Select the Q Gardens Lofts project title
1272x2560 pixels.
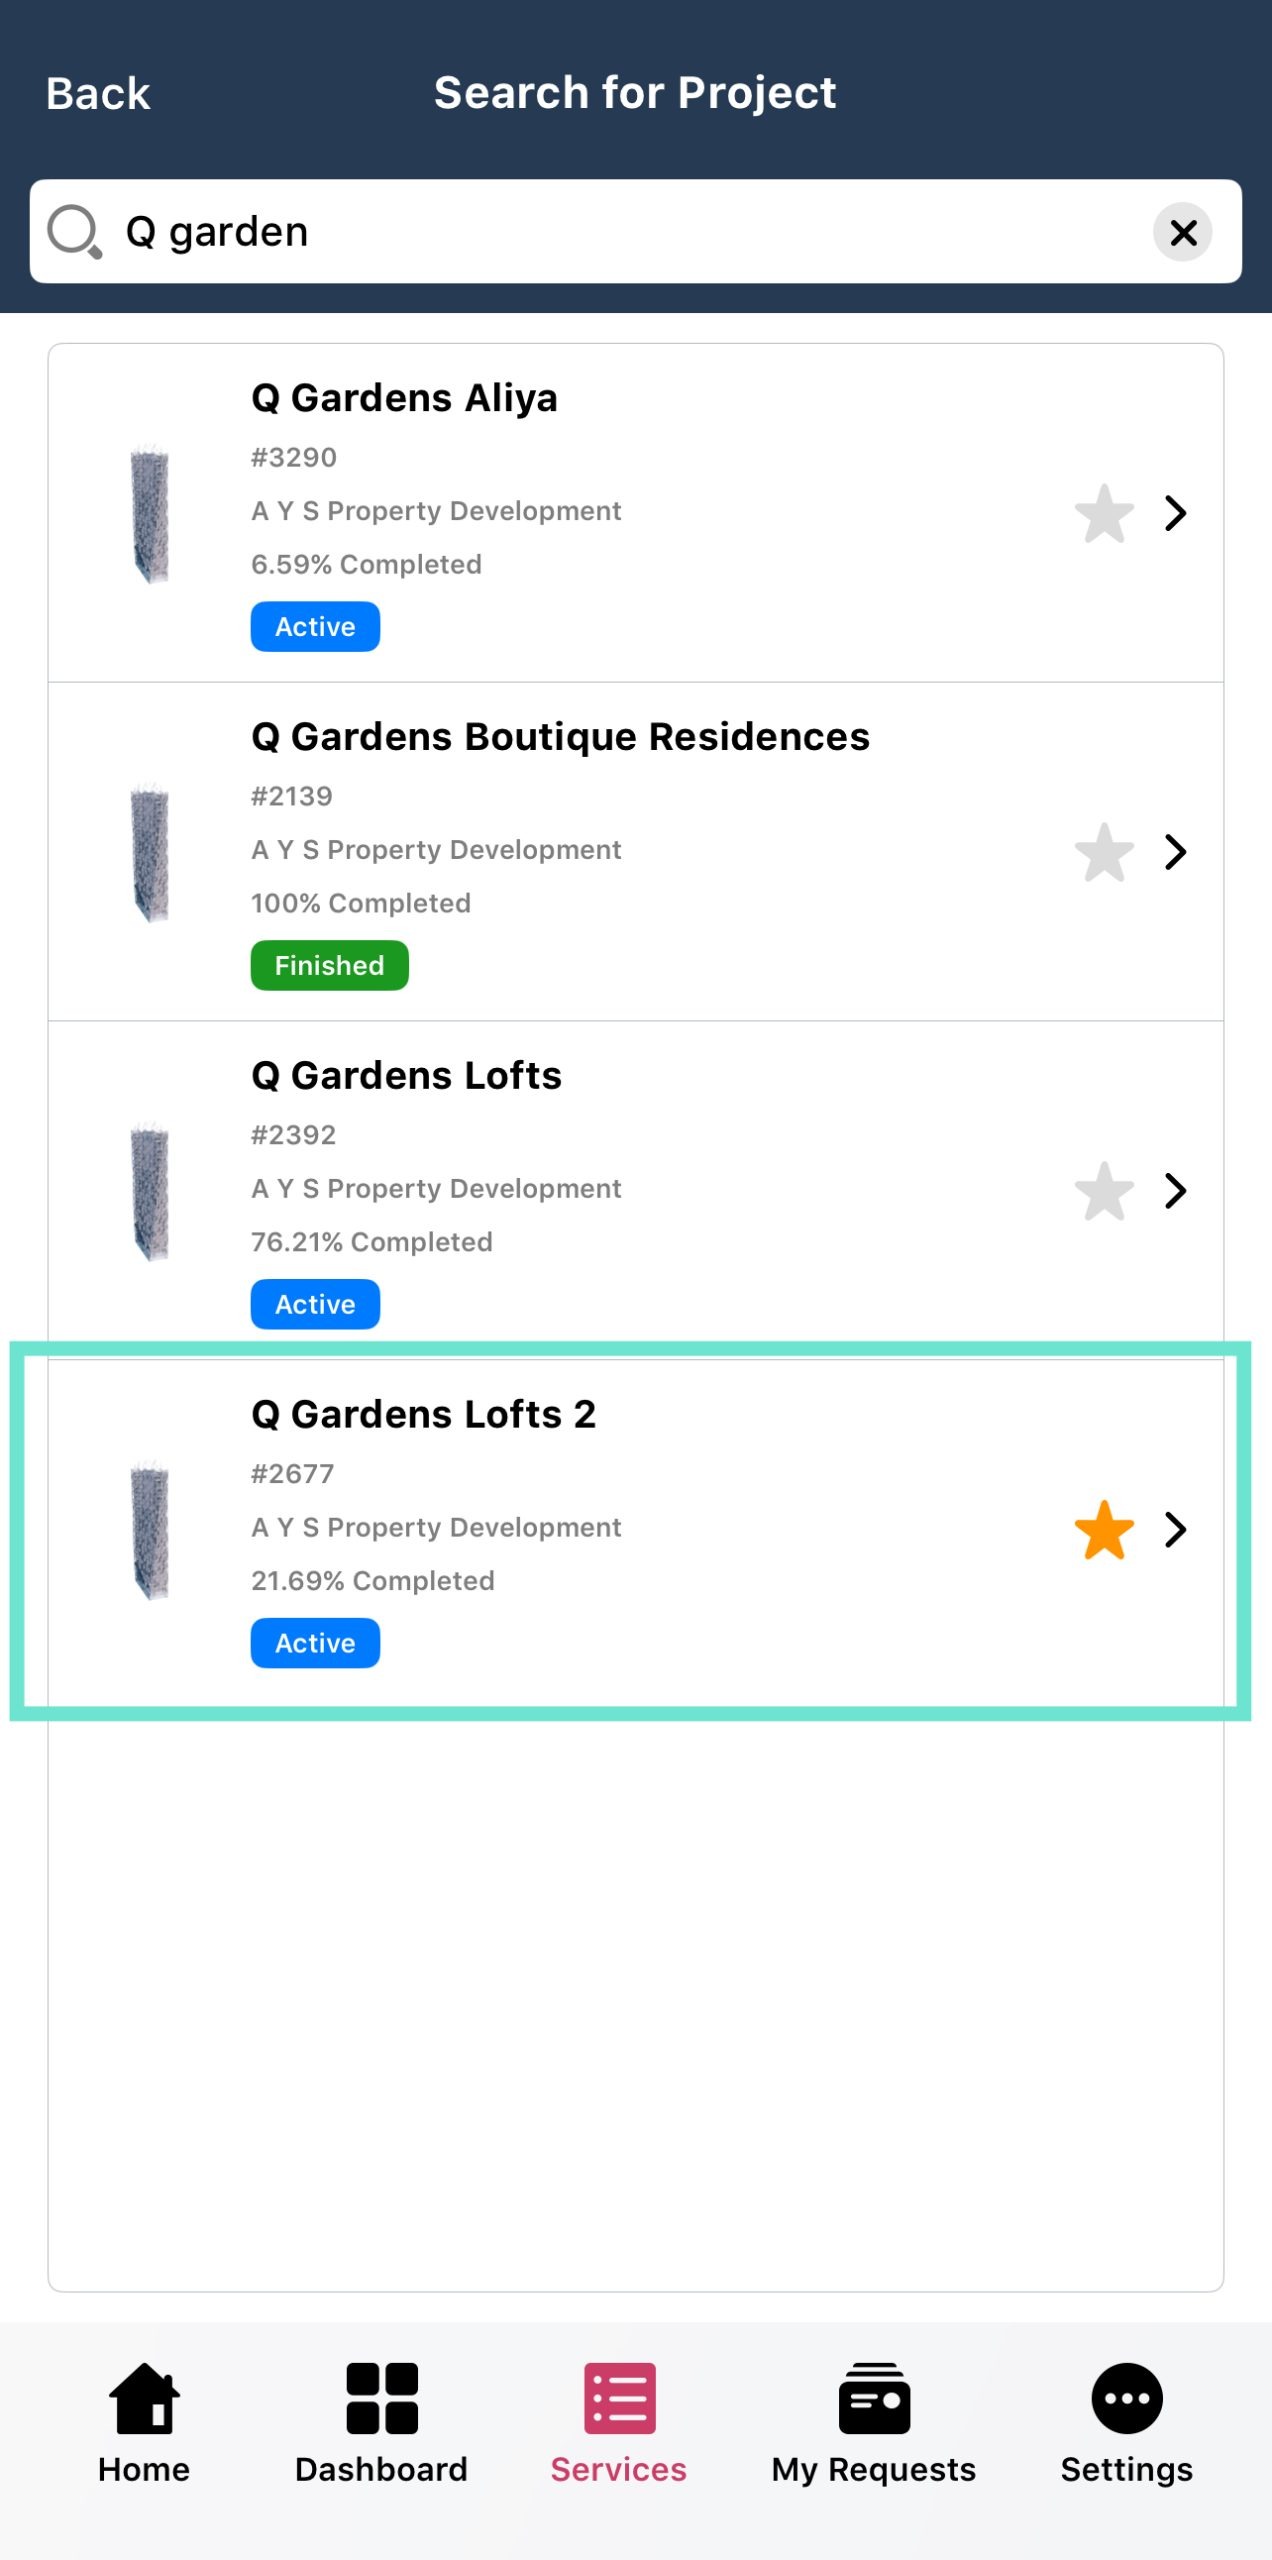click(x=406, y=1076)
